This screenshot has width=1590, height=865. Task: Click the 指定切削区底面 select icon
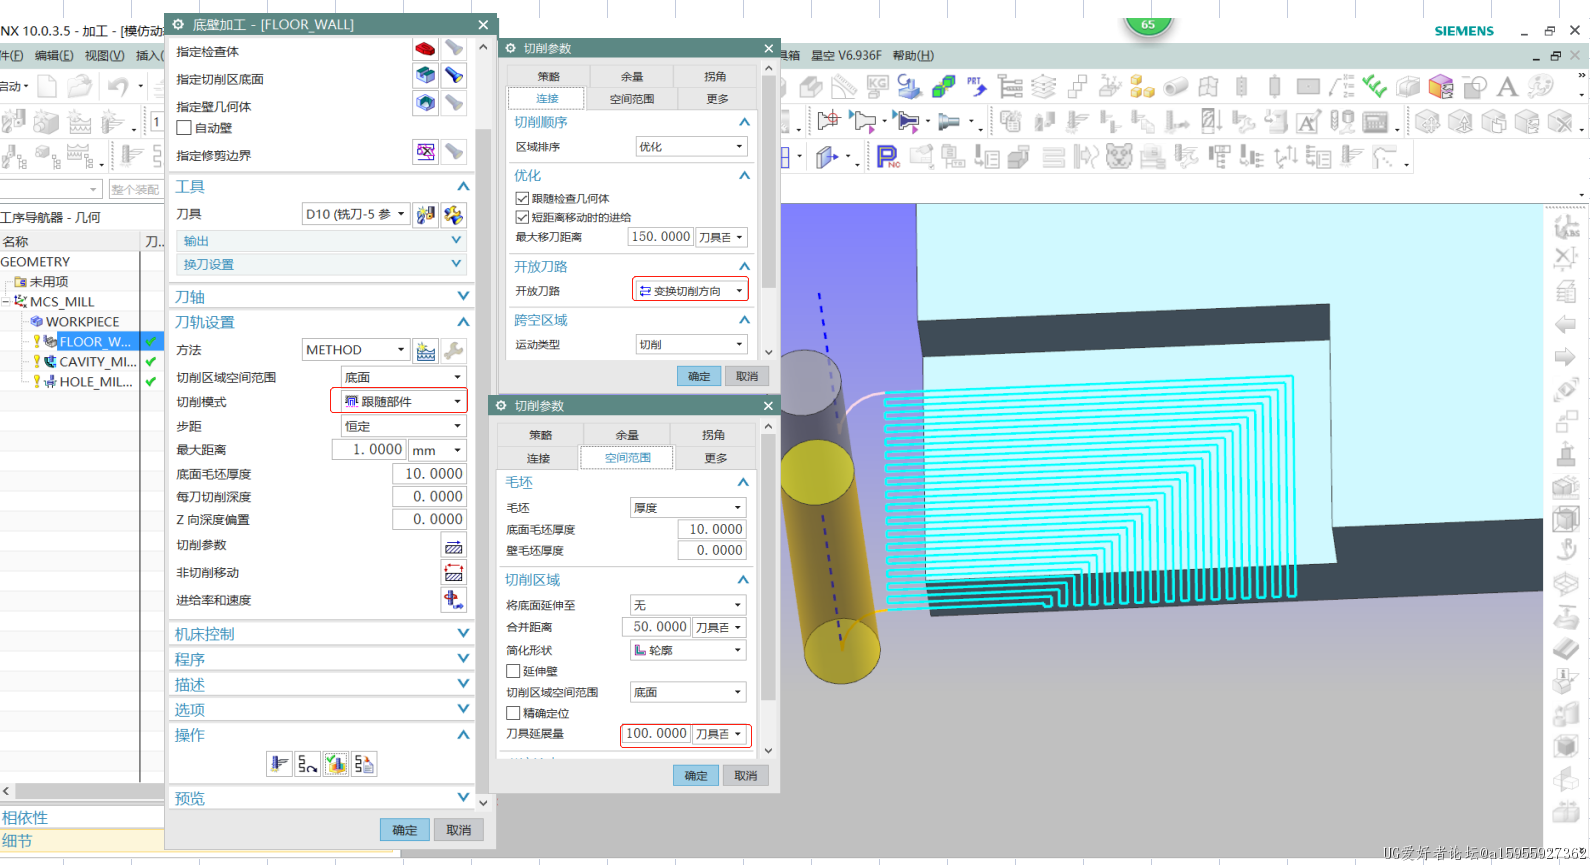coord(425,76)
